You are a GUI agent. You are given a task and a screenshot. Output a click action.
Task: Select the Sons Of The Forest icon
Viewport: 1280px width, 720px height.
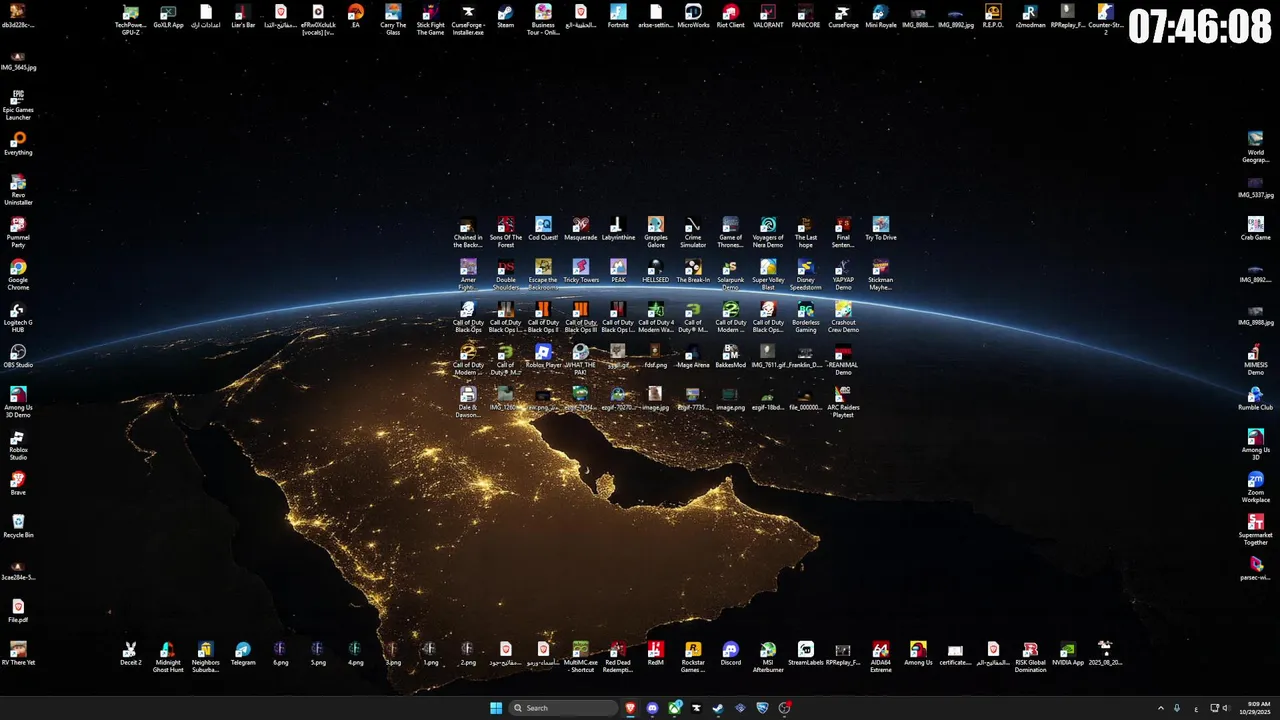click(x=506, y=232)
